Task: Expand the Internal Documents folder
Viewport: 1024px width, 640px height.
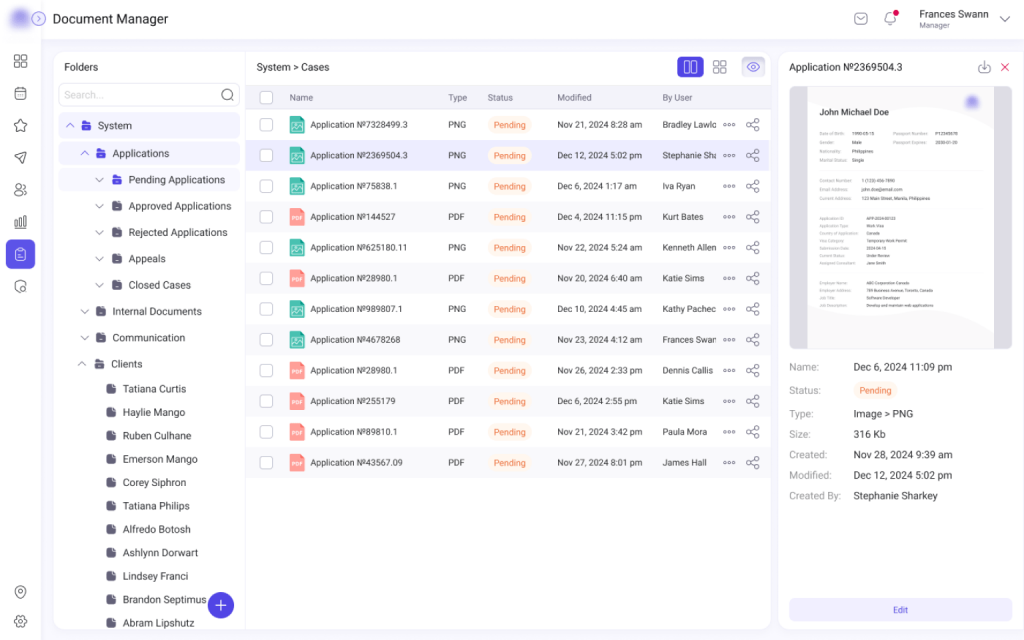Action: 85,312
